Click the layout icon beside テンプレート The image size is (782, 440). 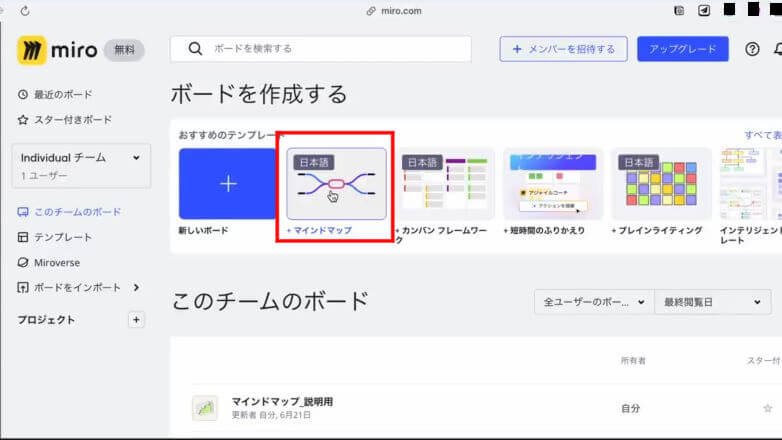pyautogui.click(x=23, y=237)
